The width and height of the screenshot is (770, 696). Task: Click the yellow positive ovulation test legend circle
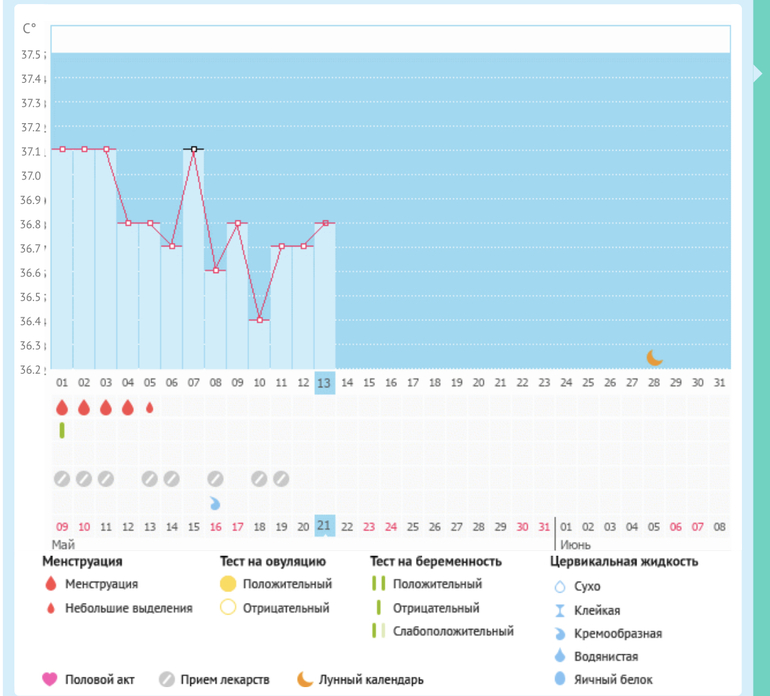click(x=228, y=584)
